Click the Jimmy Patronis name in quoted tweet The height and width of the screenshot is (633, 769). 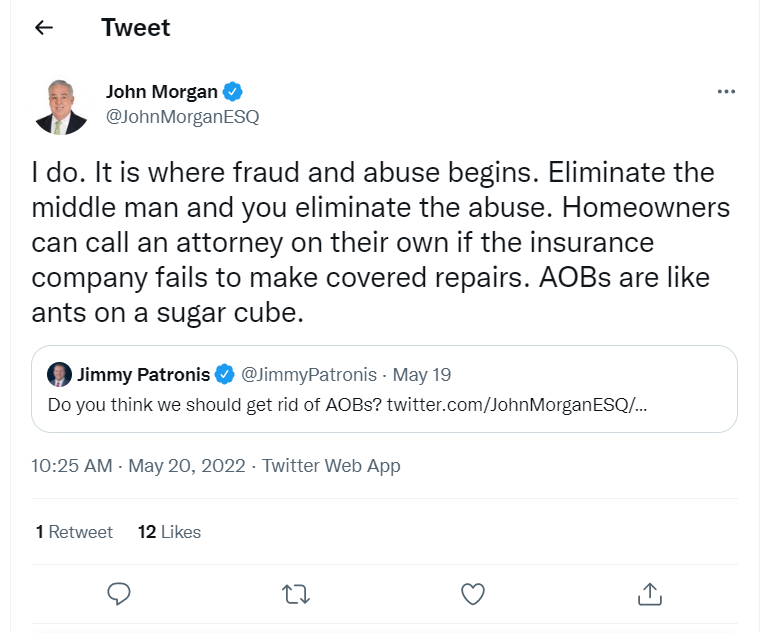point(143,375)
